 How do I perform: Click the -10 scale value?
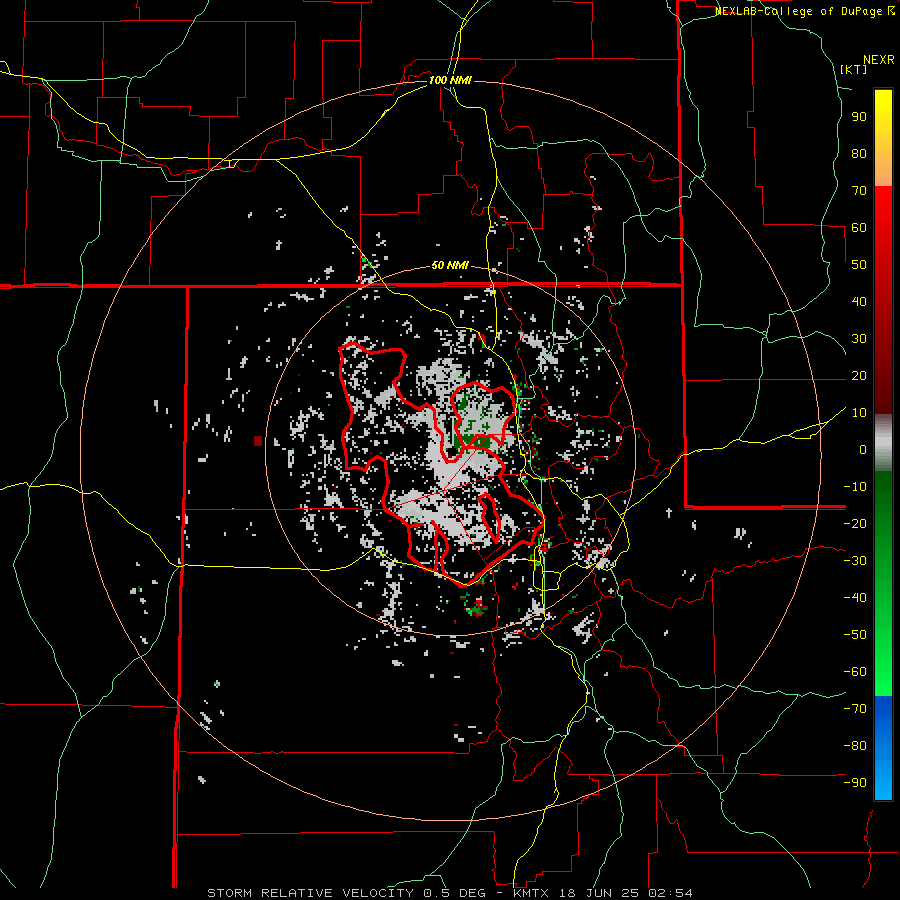[856, 487]
